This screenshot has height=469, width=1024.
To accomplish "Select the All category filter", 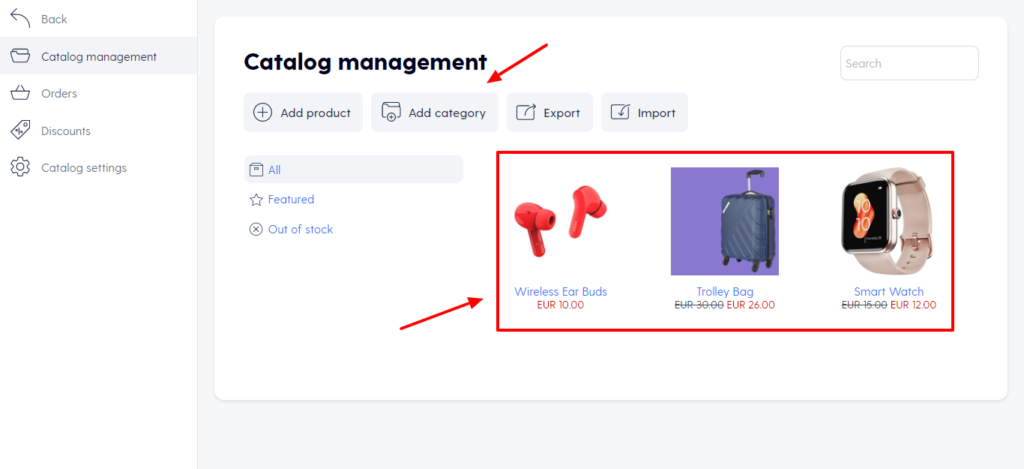I will [353, 169].
